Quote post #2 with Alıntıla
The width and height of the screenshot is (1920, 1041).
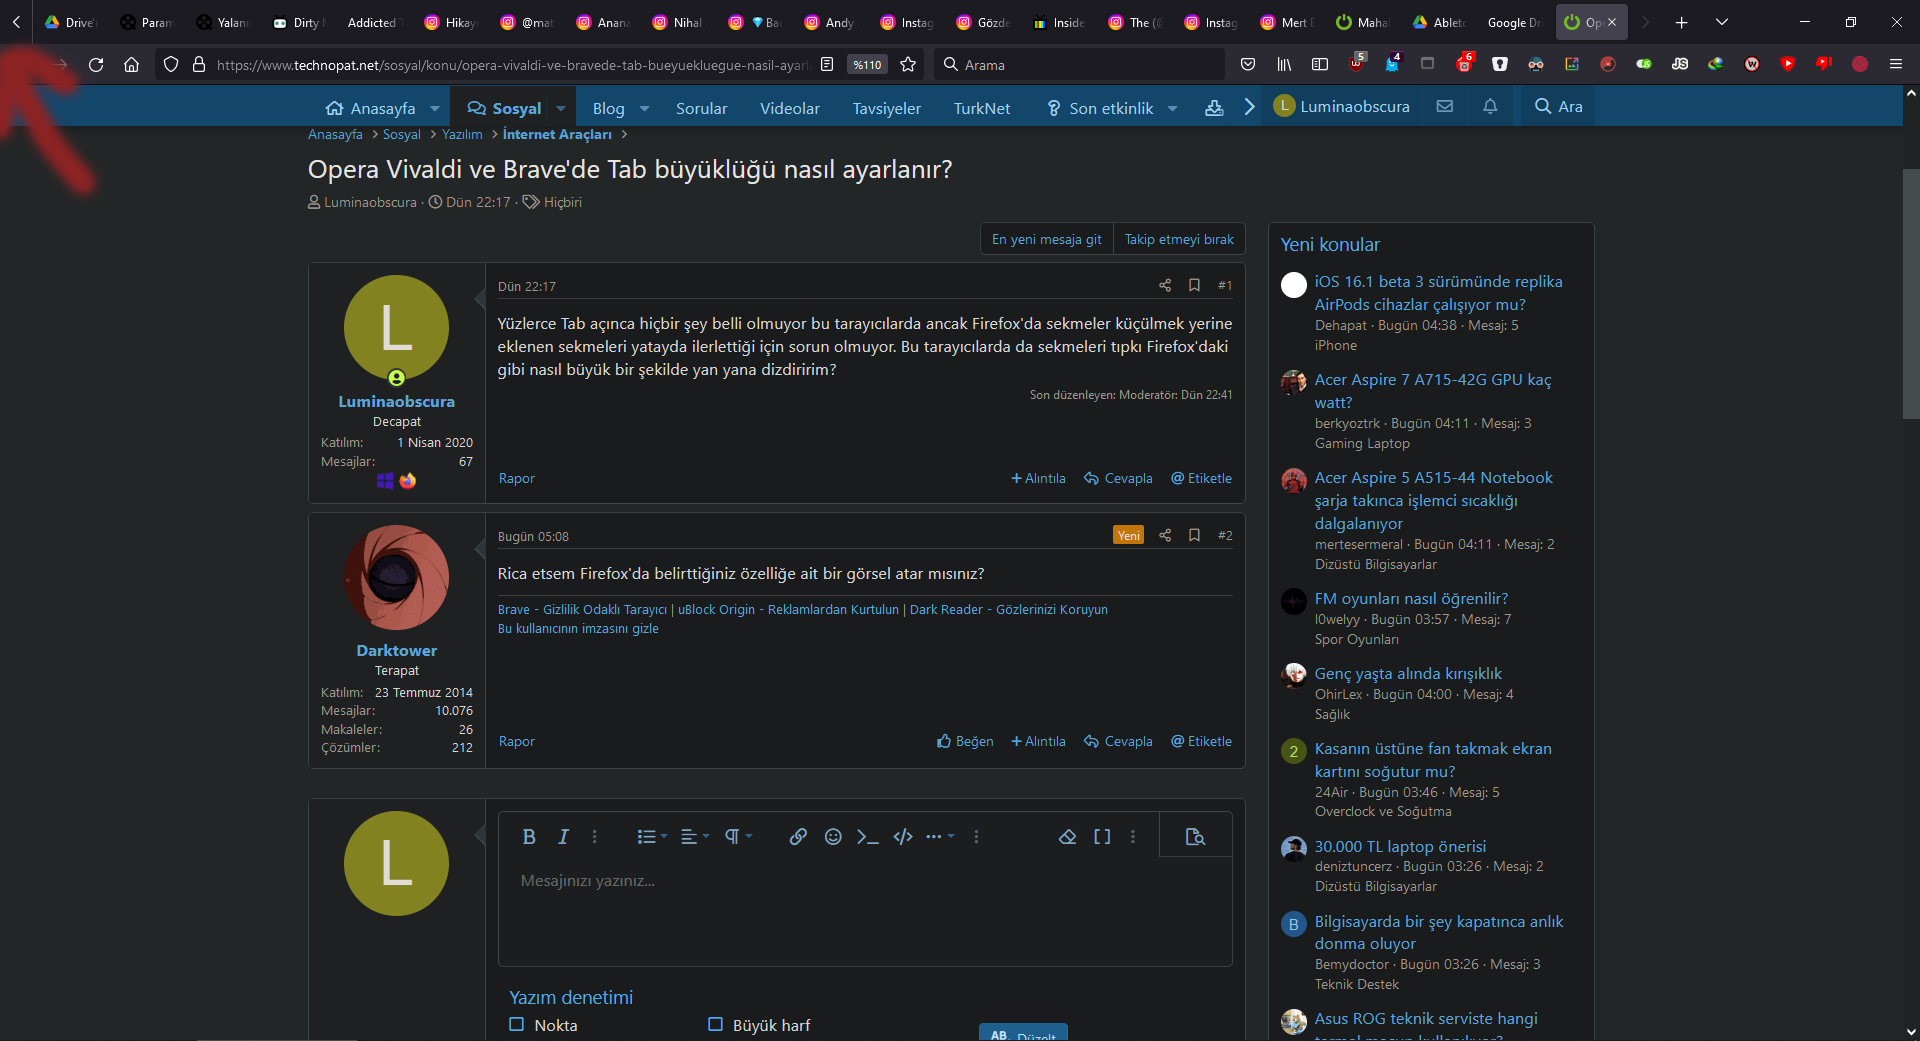pyautogui.click(x=1038, y=741)
